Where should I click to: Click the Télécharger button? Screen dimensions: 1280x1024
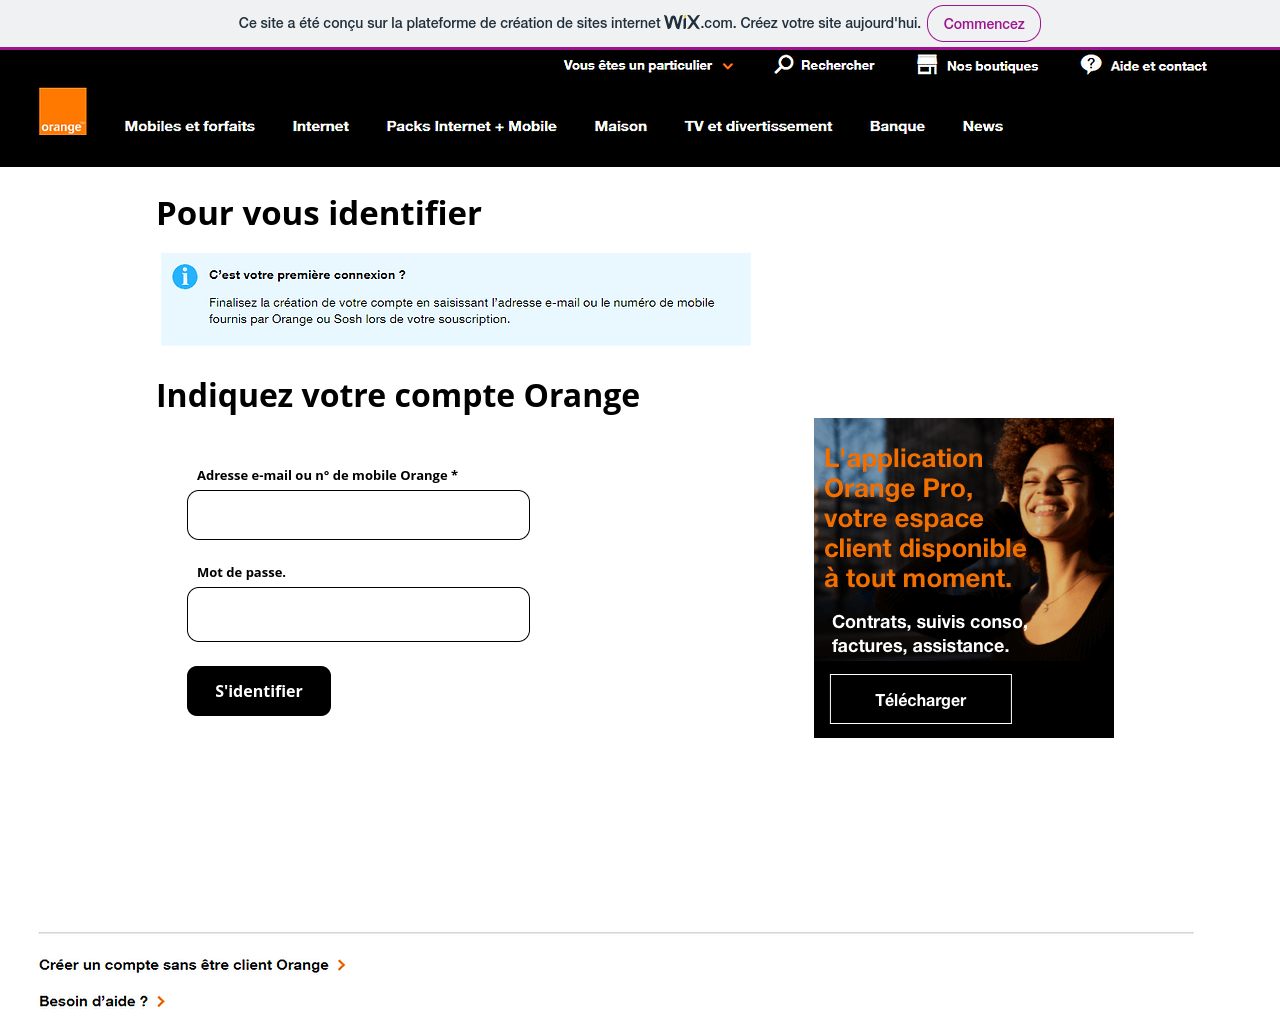(921, 699)
